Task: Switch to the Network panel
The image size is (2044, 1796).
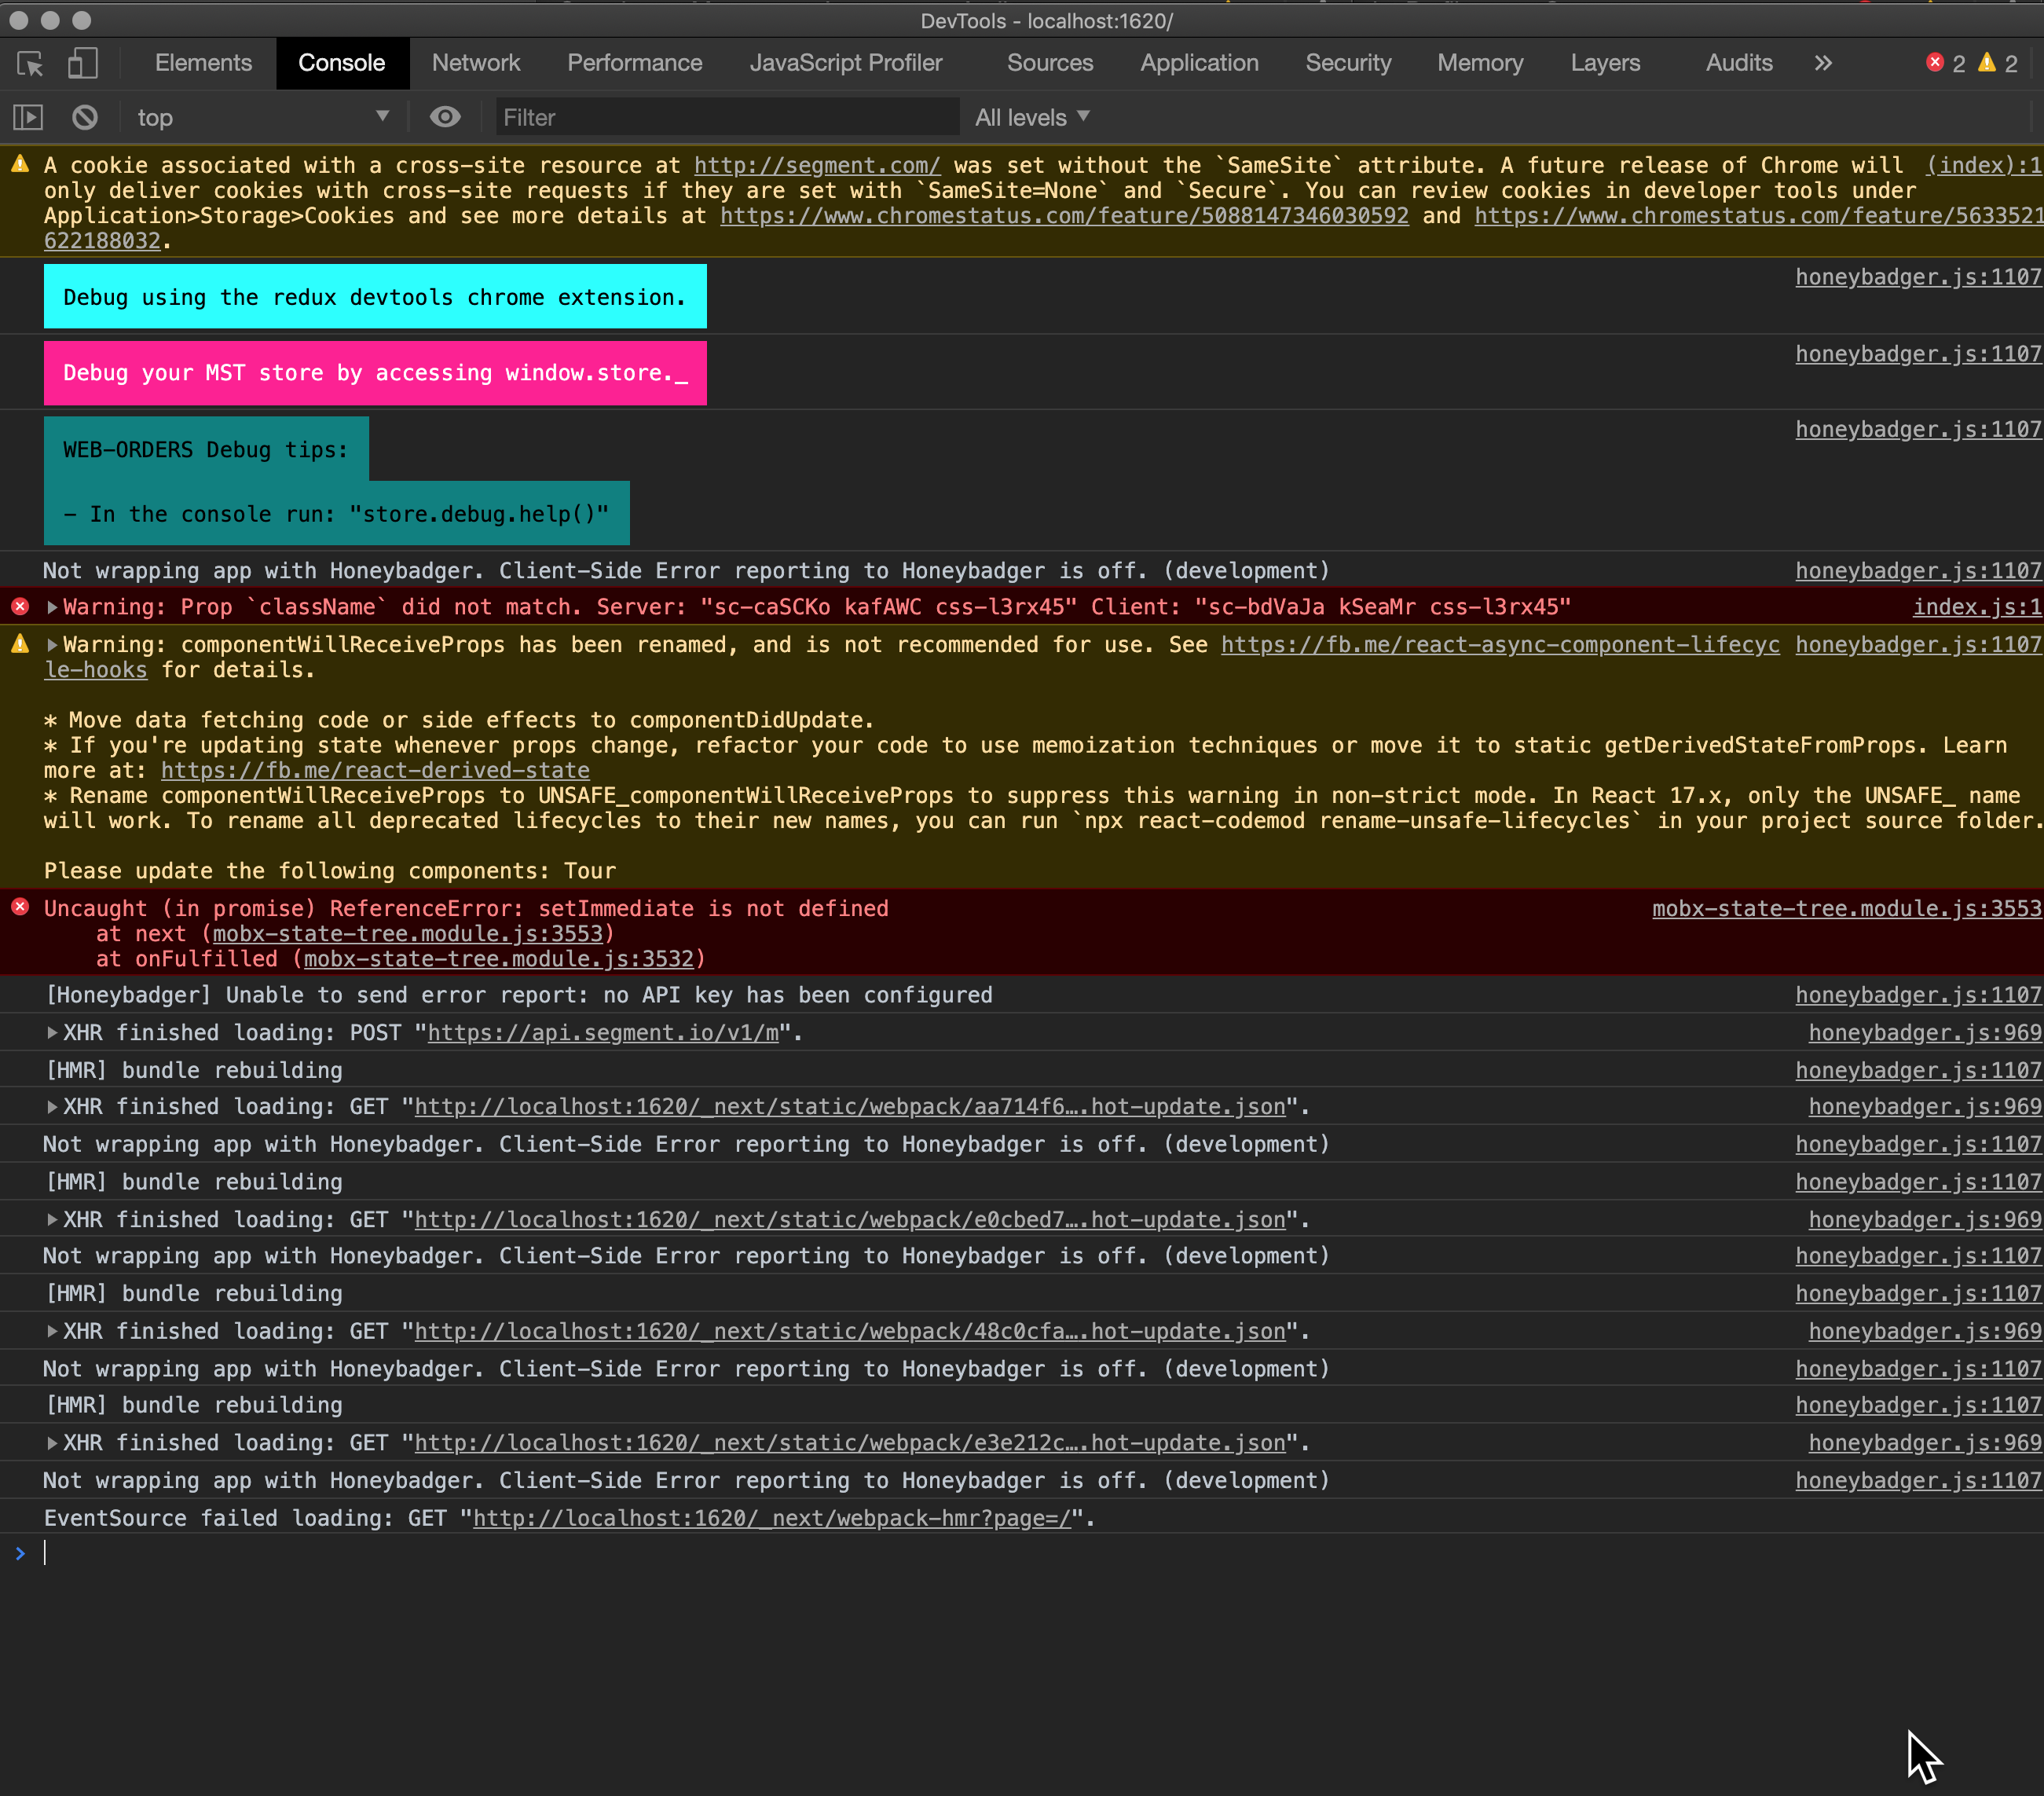Action: tap(476, 63)
